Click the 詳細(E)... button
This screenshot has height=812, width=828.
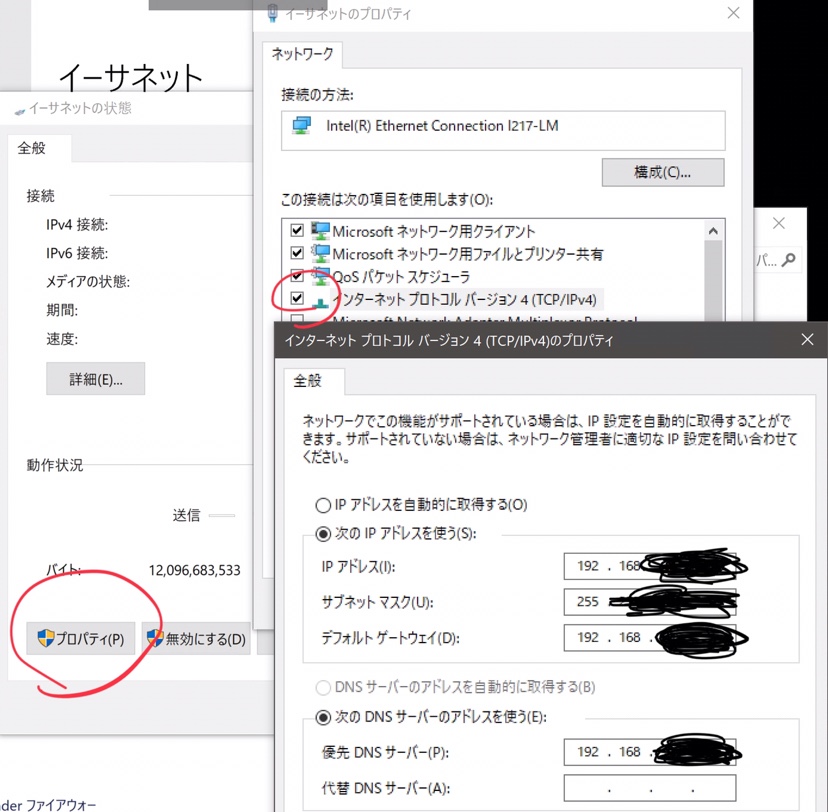pos(96,379)
